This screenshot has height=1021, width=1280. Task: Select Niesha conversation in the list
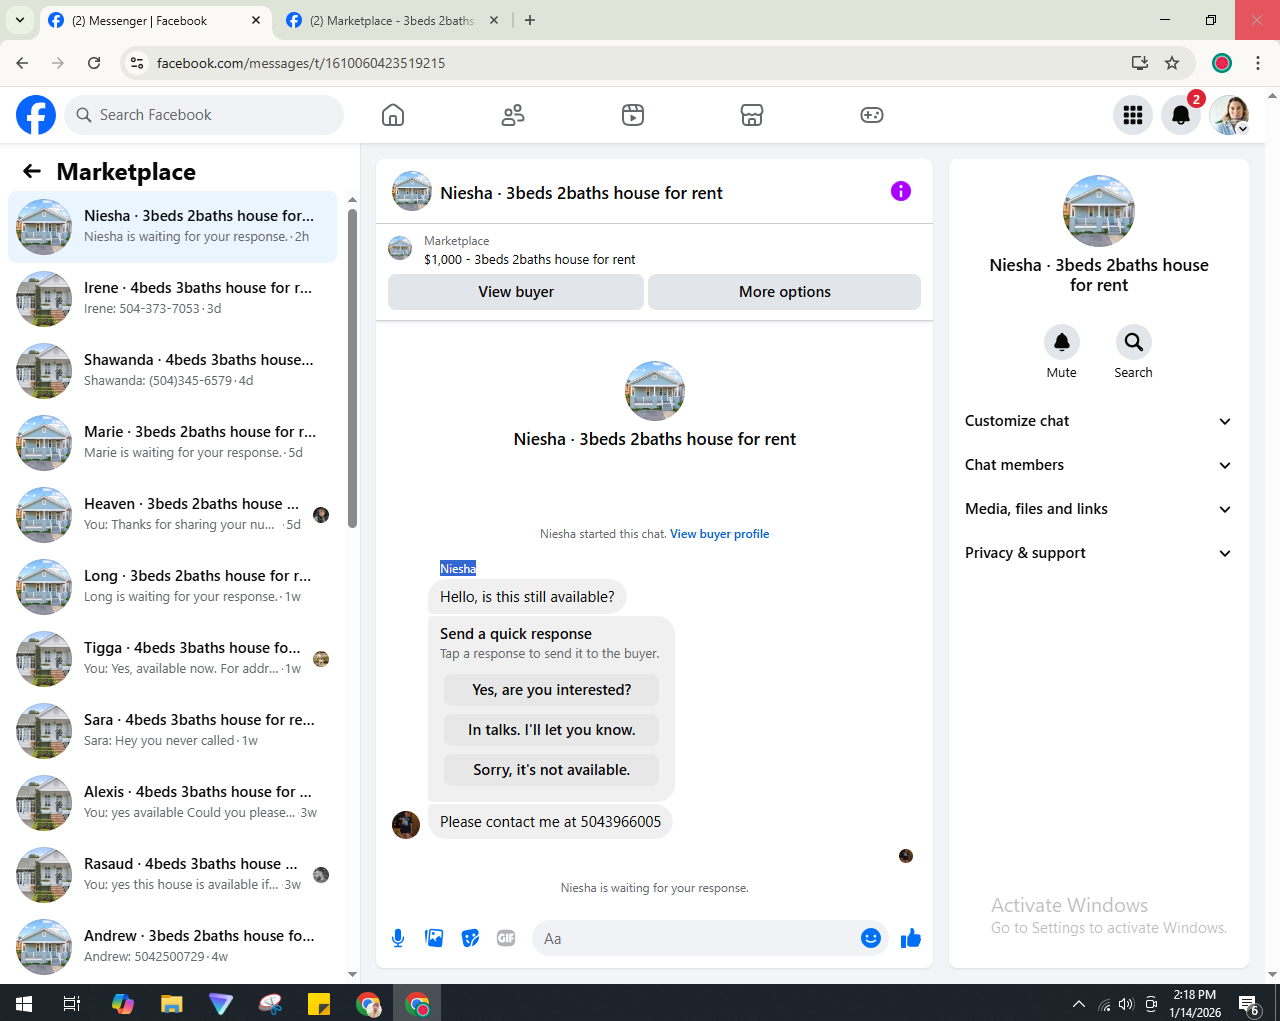172,227
